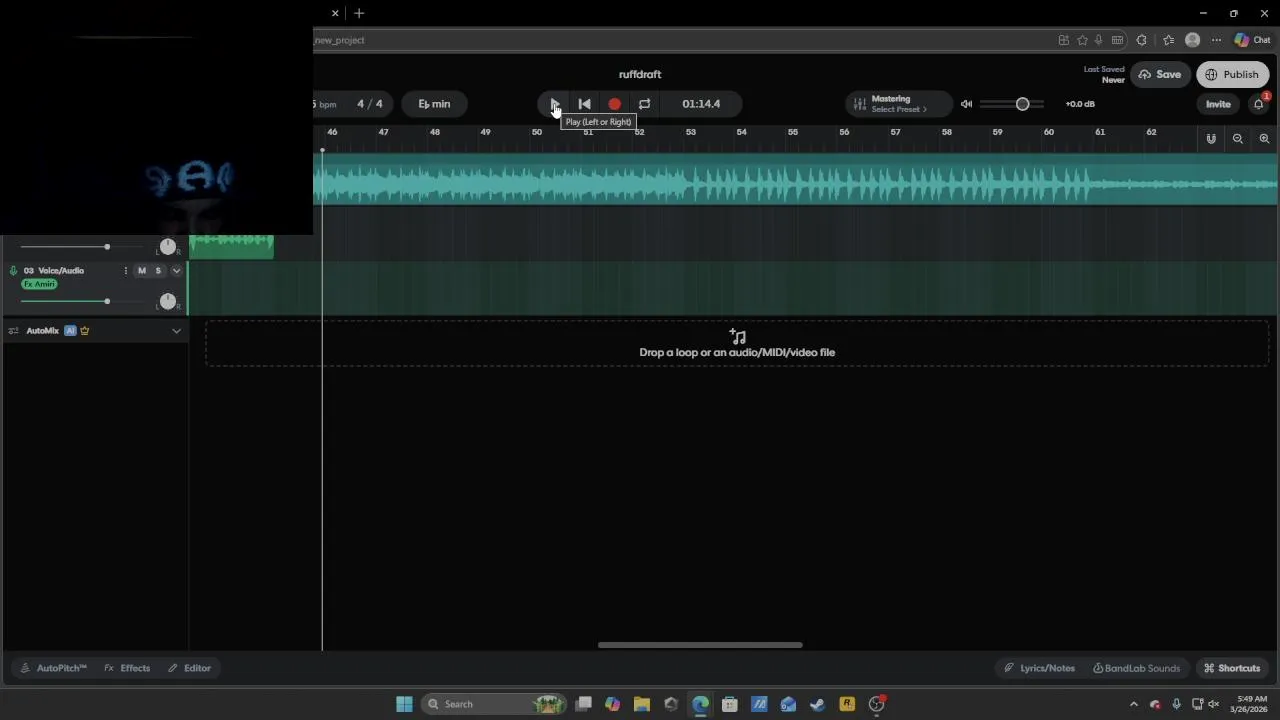Add page to favorites star icon
Screen dimensions: 1280x720
pyautogui.click(x=1082, y=40)
